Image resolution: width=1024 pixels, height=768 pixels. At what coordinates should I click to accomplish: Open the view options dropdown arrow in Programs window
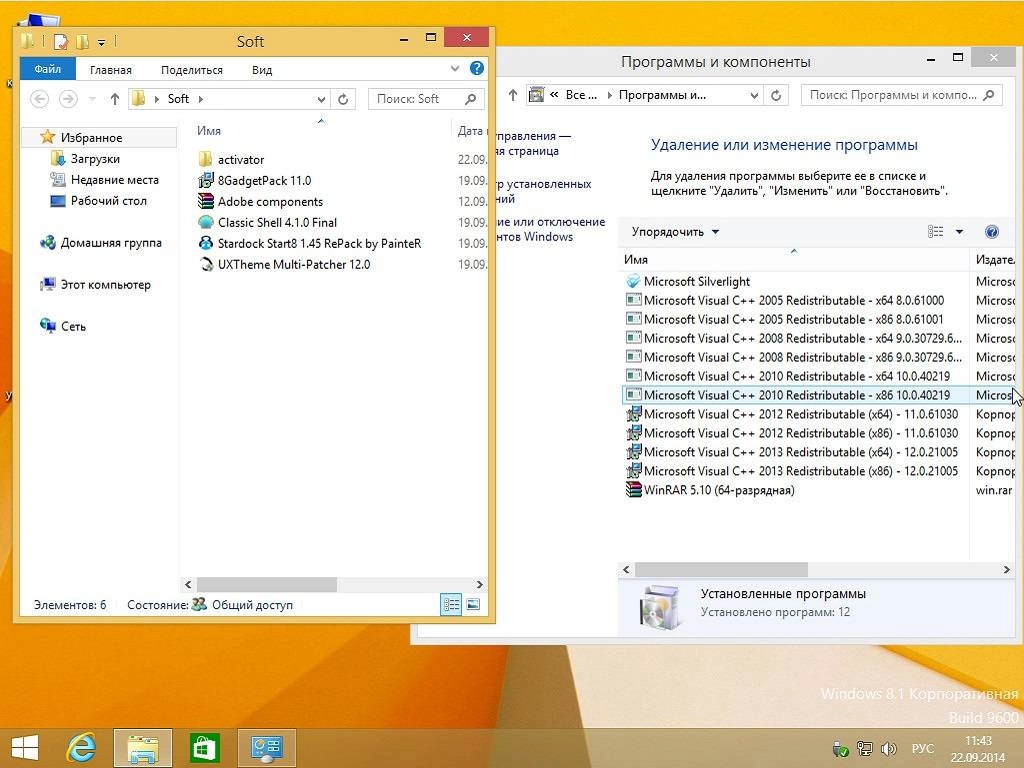tap(959, 232)
